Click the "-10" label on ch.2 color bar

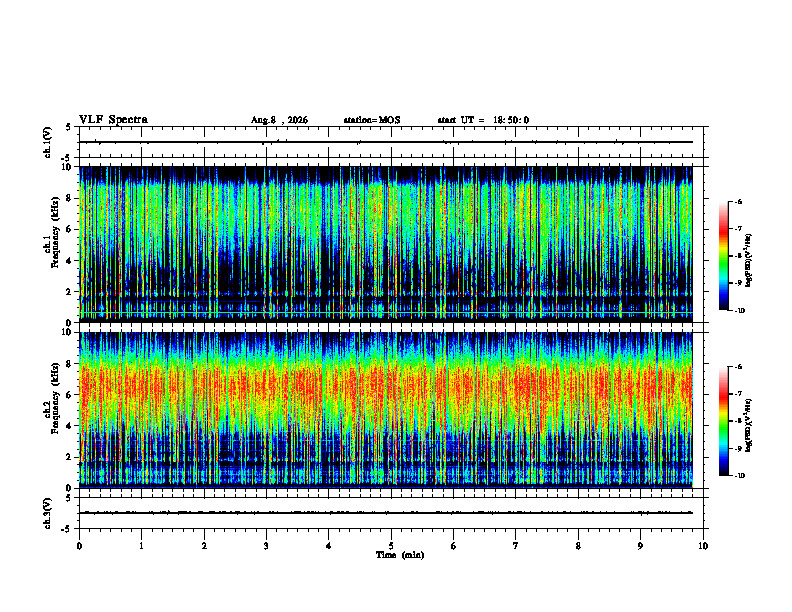740,475
